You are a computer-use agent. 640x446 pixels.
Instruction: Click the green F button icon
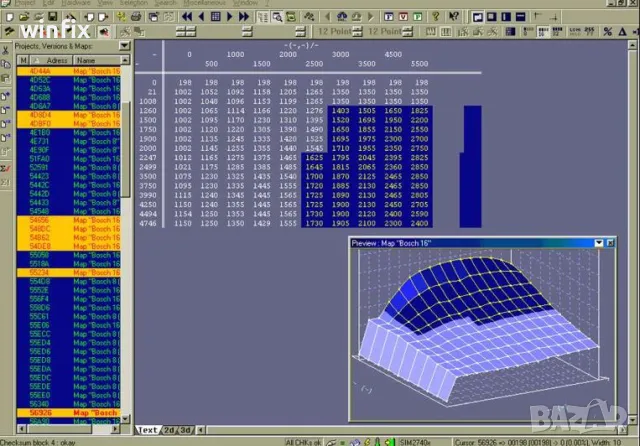418,17
